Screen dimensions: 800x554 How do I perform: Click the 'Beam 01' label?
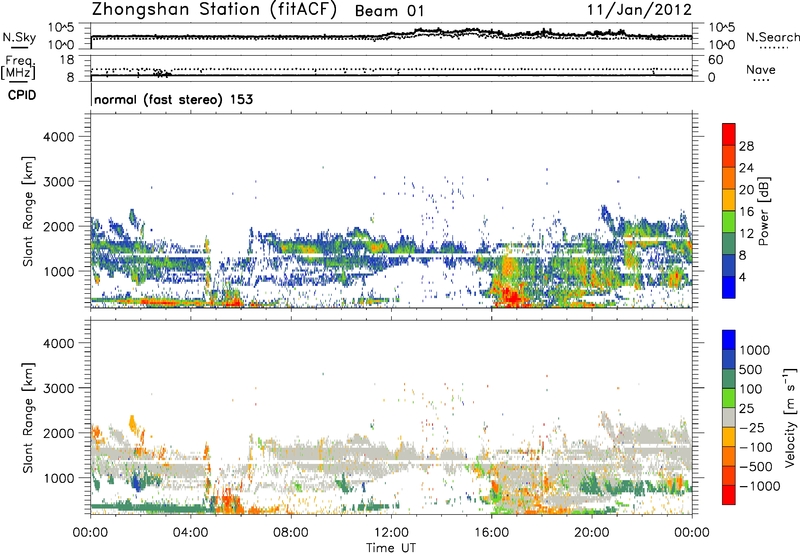coord(389,11)
